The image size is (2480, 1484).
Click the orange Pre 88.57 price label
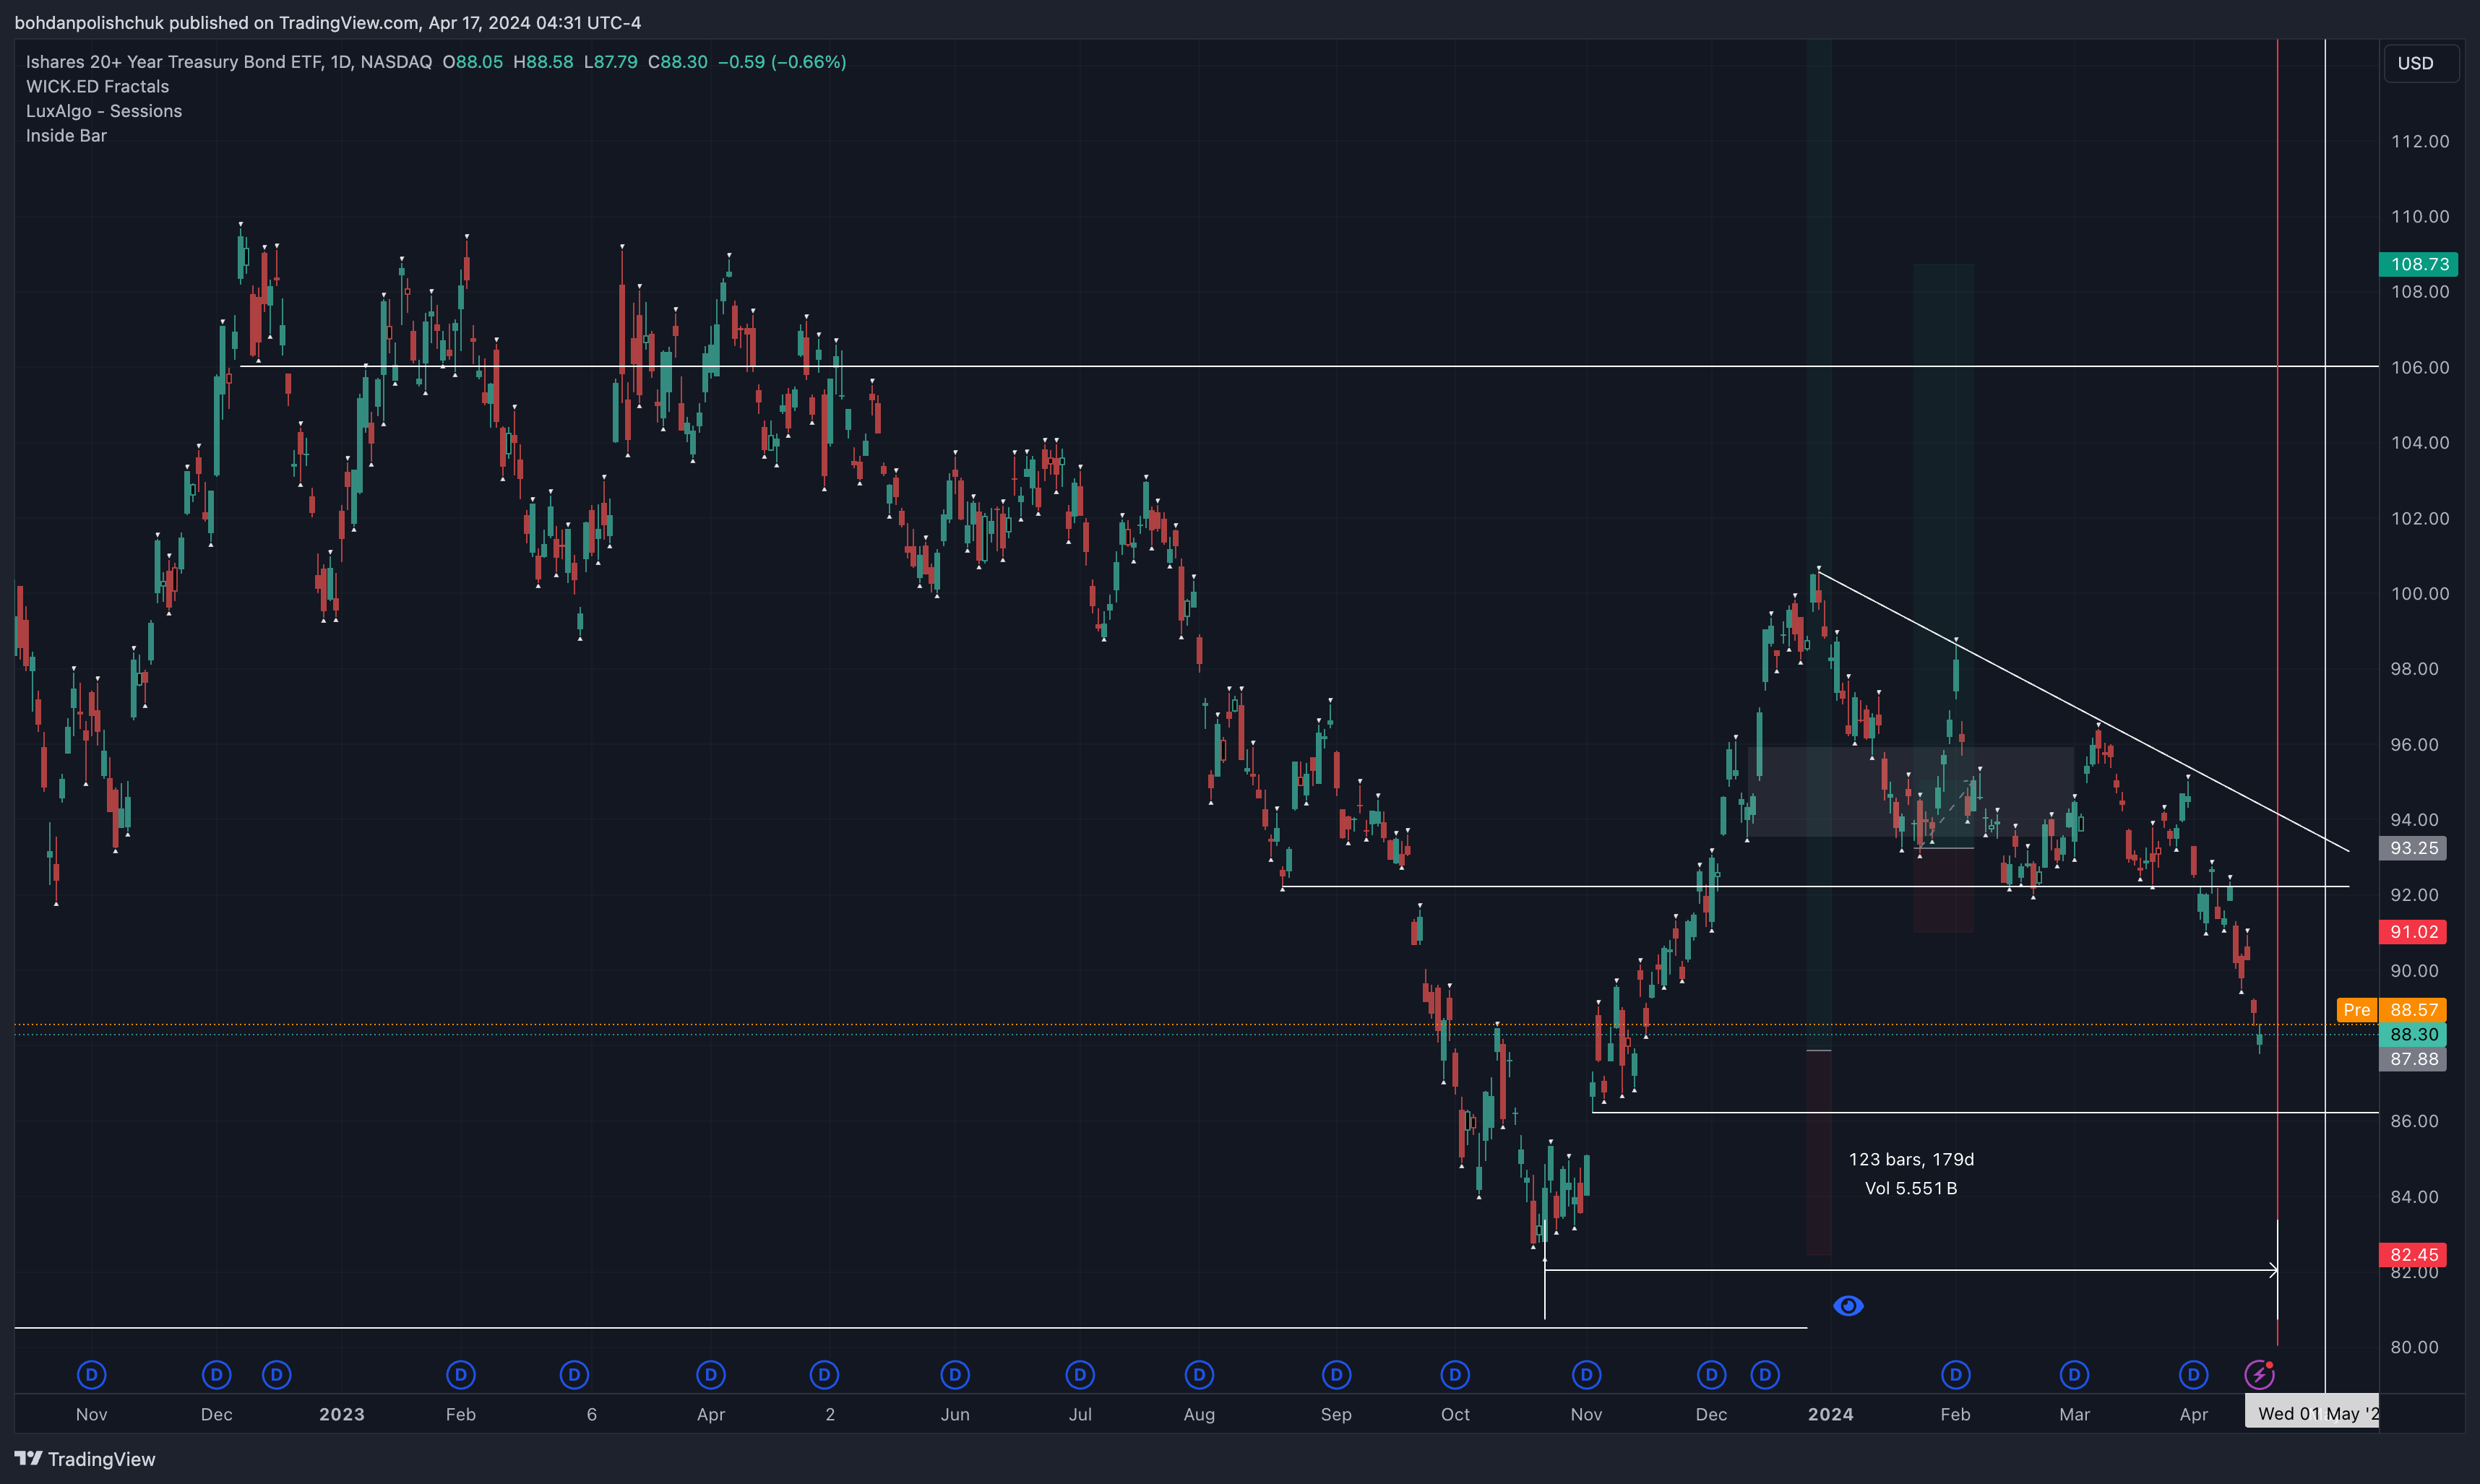[x=2392, y=1010]
